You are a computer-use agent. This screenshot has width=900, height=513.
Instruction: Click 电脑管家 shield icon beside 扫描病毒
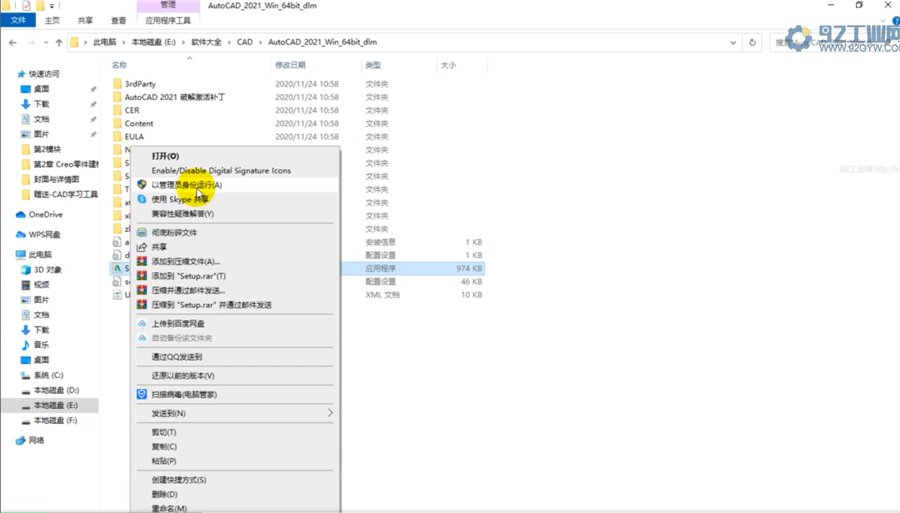tap(142, 394)
